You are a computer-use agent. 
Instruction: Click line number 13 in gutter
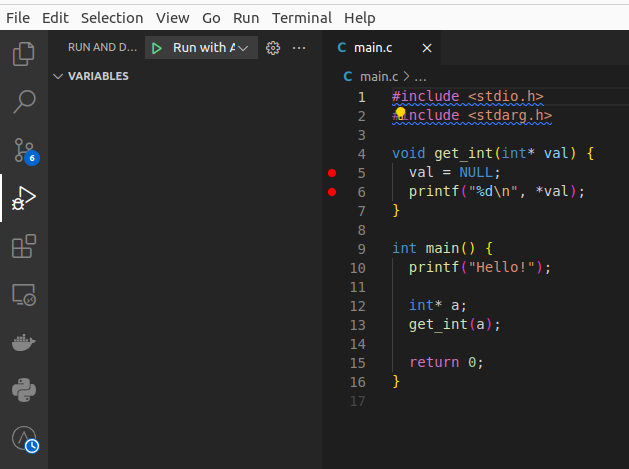point(357,325)
